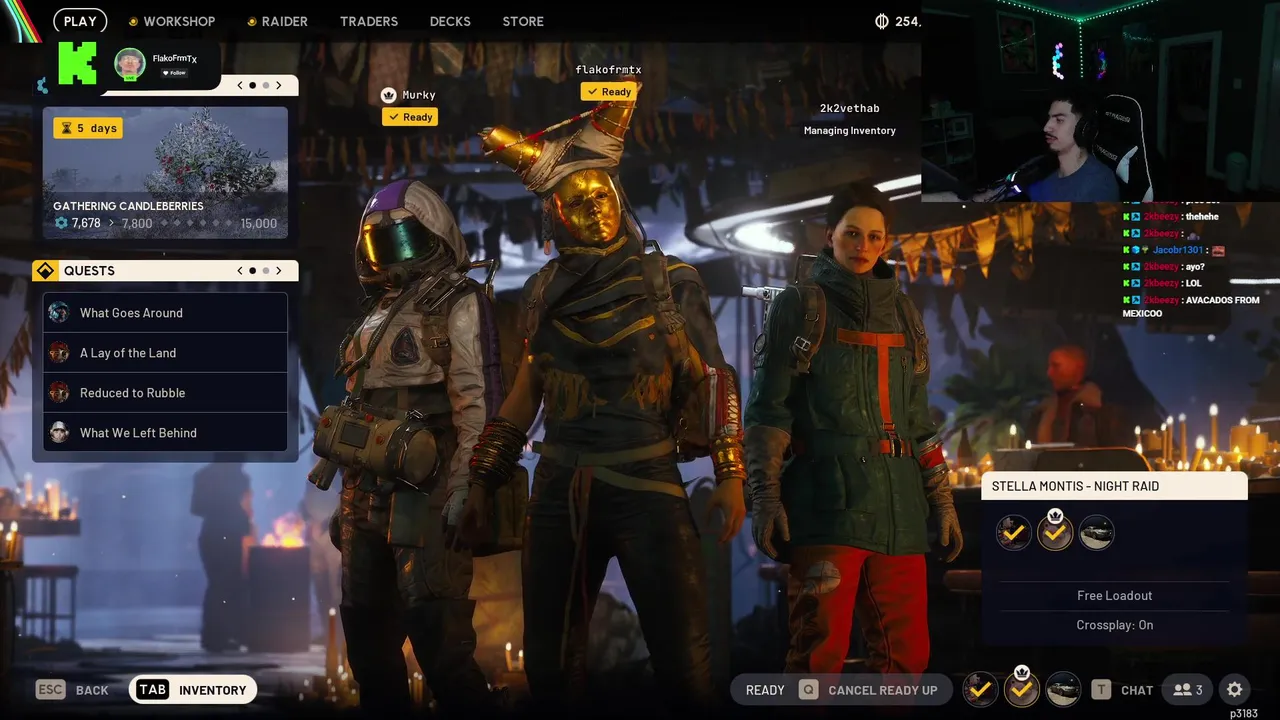This screenshot has width=1280, height=720.
Task: Open the What We Left Behind quest
Action: coord(165,432)
